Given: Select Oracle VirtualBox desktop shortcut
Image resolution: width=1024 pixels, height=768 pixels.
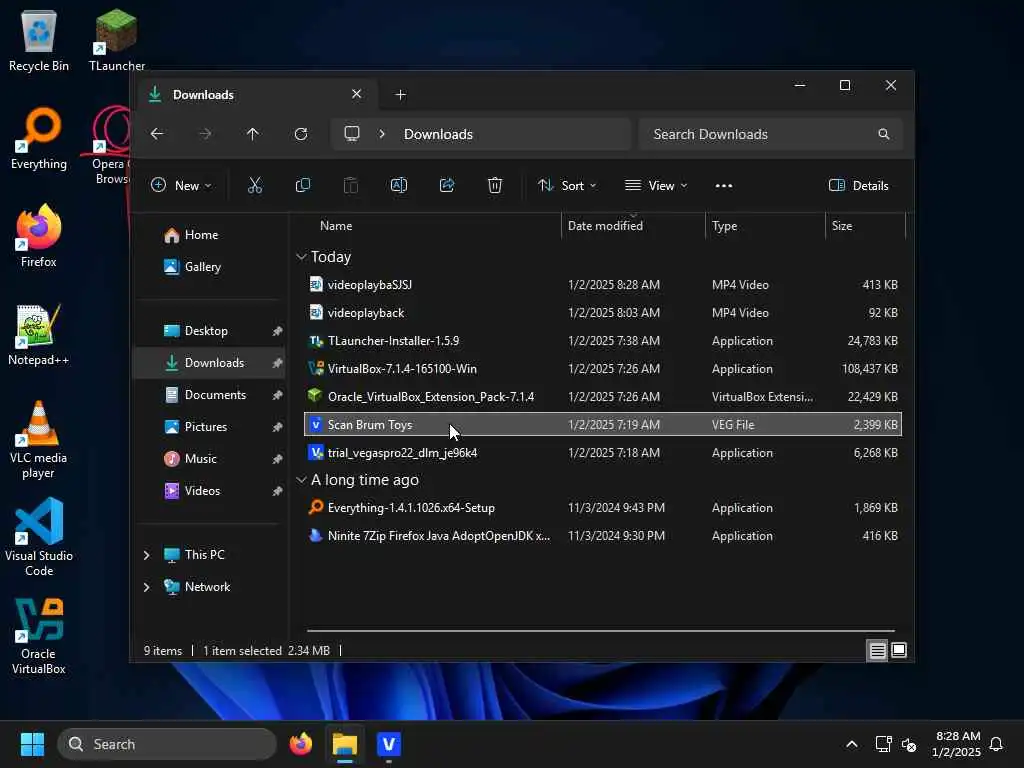Looking at the screenshot, I should click(x=39, y=636).
